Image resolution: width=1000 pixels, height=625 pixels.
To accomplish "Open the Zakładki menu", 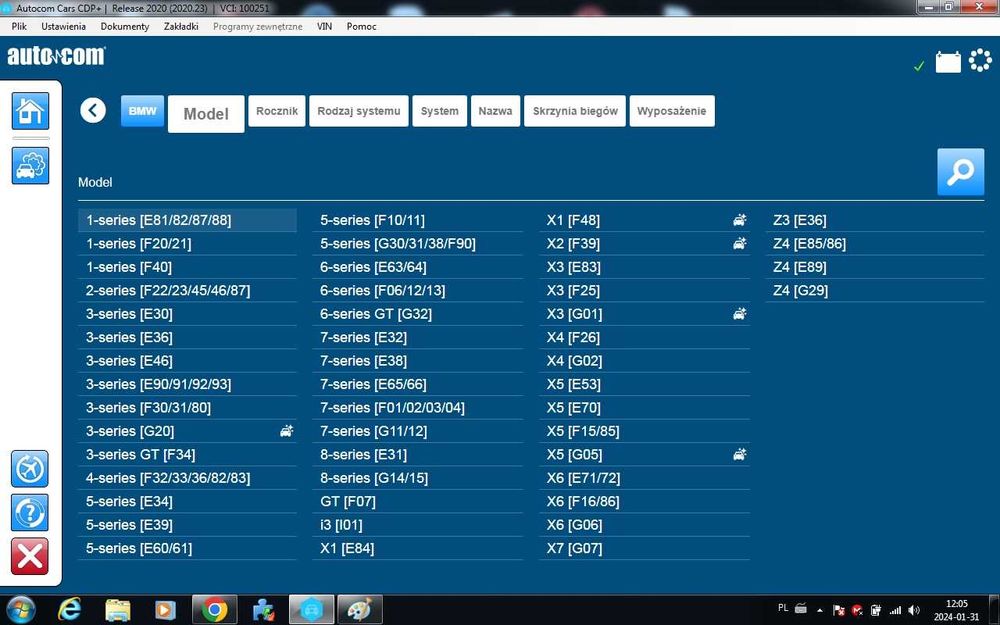I will pyautogui.click(x=181, y=26).
